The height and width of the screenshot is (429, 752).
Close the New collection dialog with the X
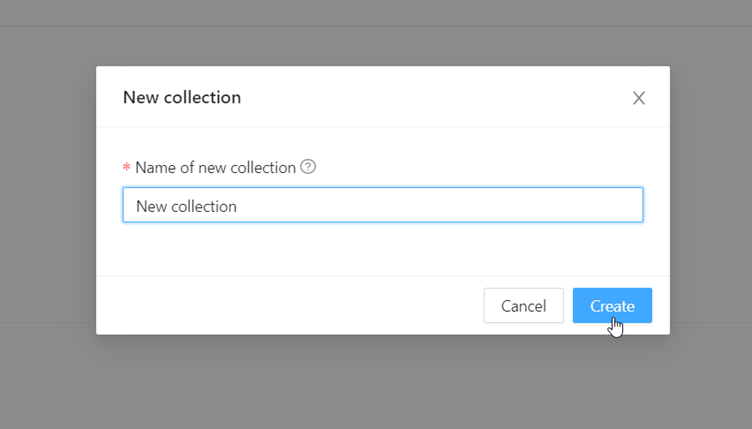click(x=639, y=98)
